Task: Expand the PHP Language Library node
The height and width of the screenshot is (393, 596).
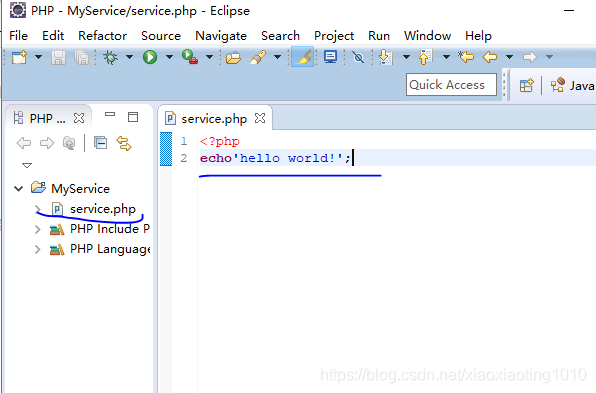Action: [x=38, y=249]
